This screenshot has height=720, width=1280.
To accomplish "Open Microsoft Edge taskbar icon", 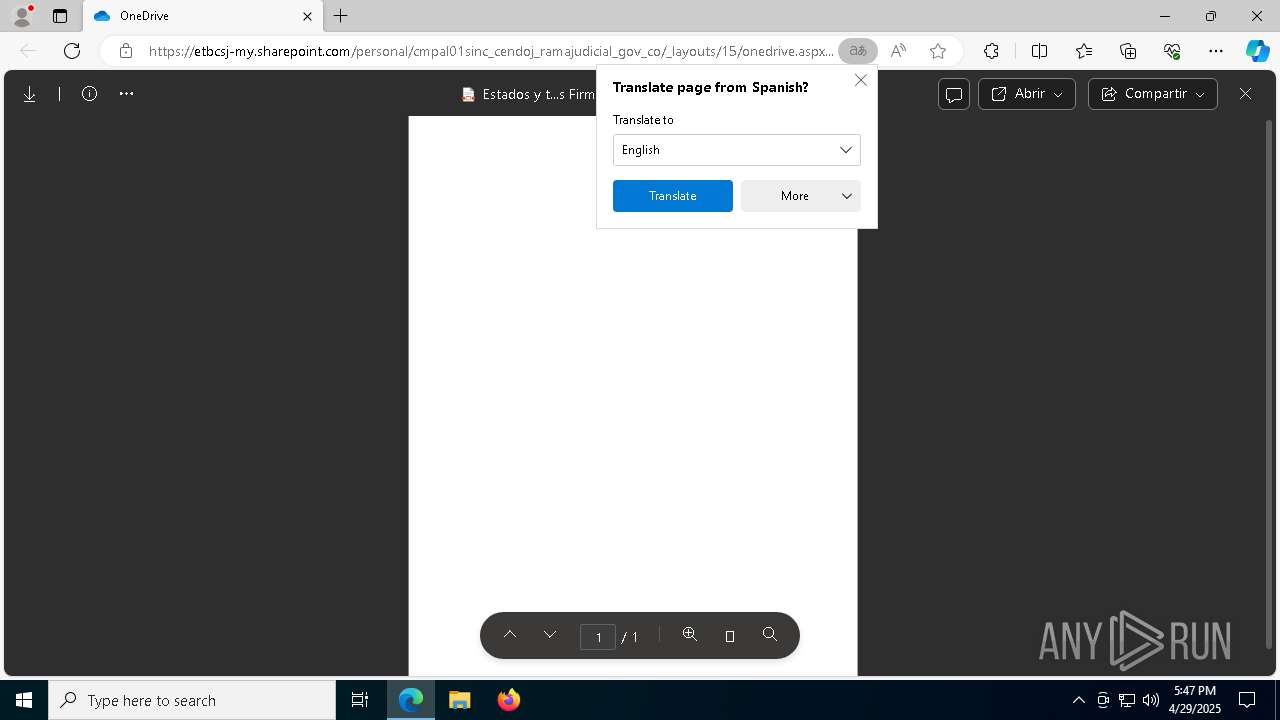I will tap(411, 700).
